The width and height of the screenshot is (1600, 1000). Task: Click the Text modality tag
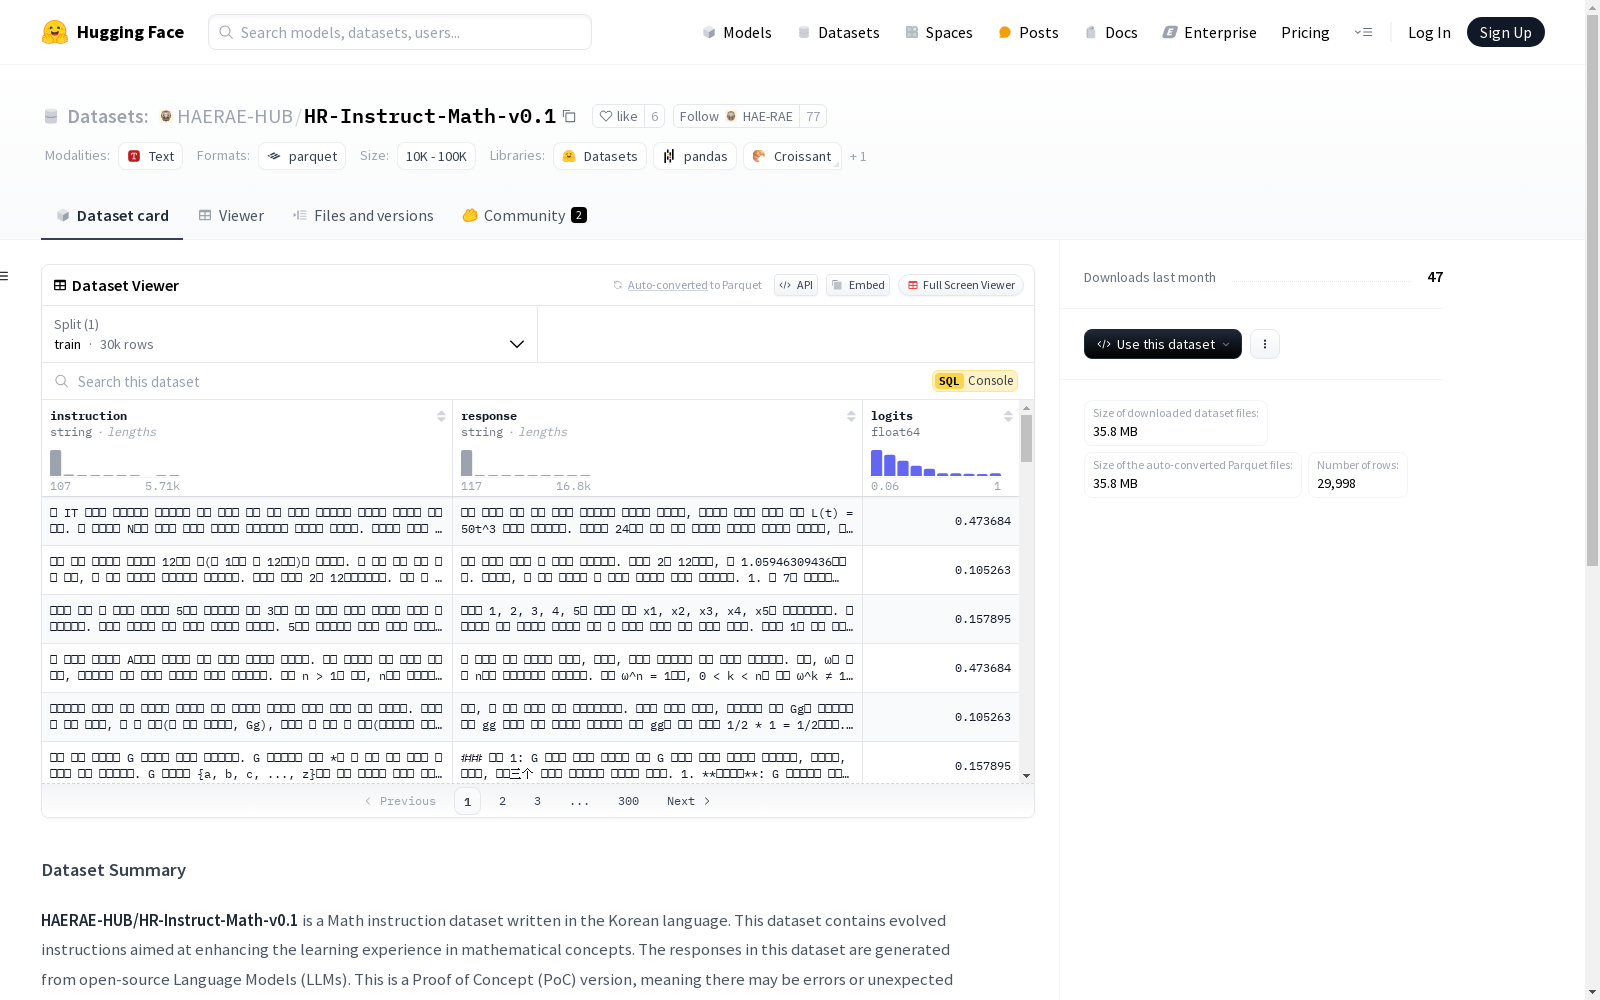151,156
